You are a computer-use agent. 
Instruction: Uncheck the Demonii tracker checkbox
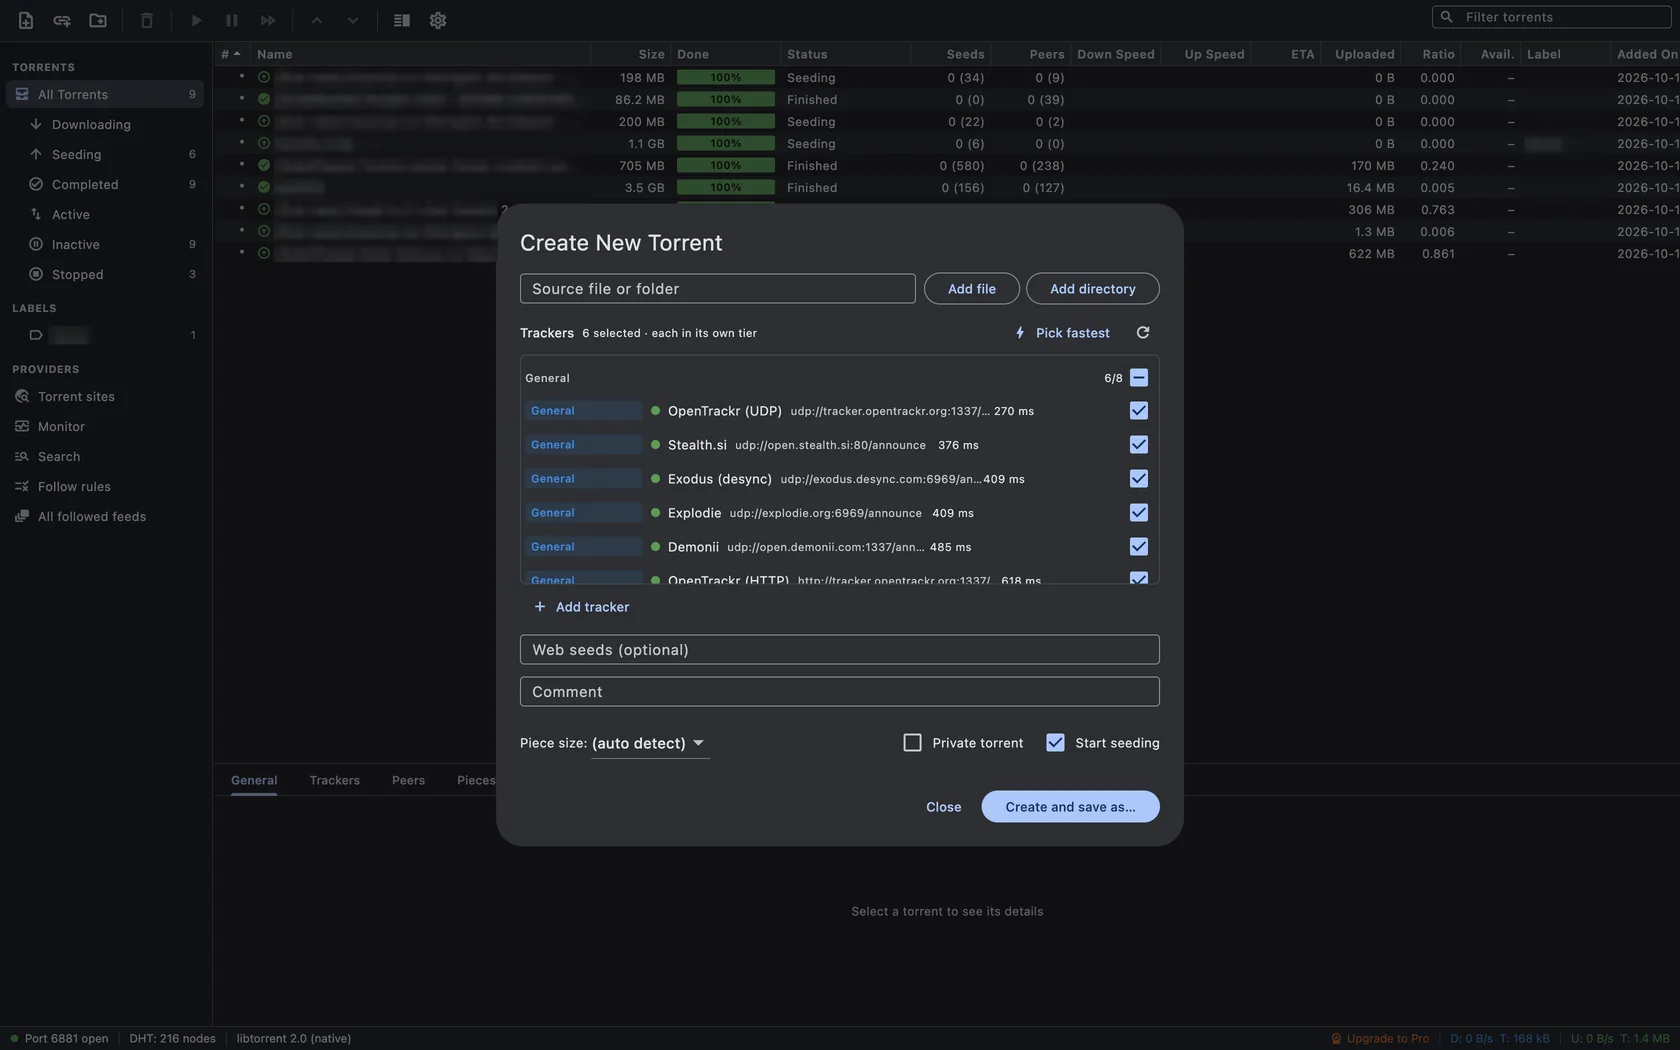(1138, 547)
